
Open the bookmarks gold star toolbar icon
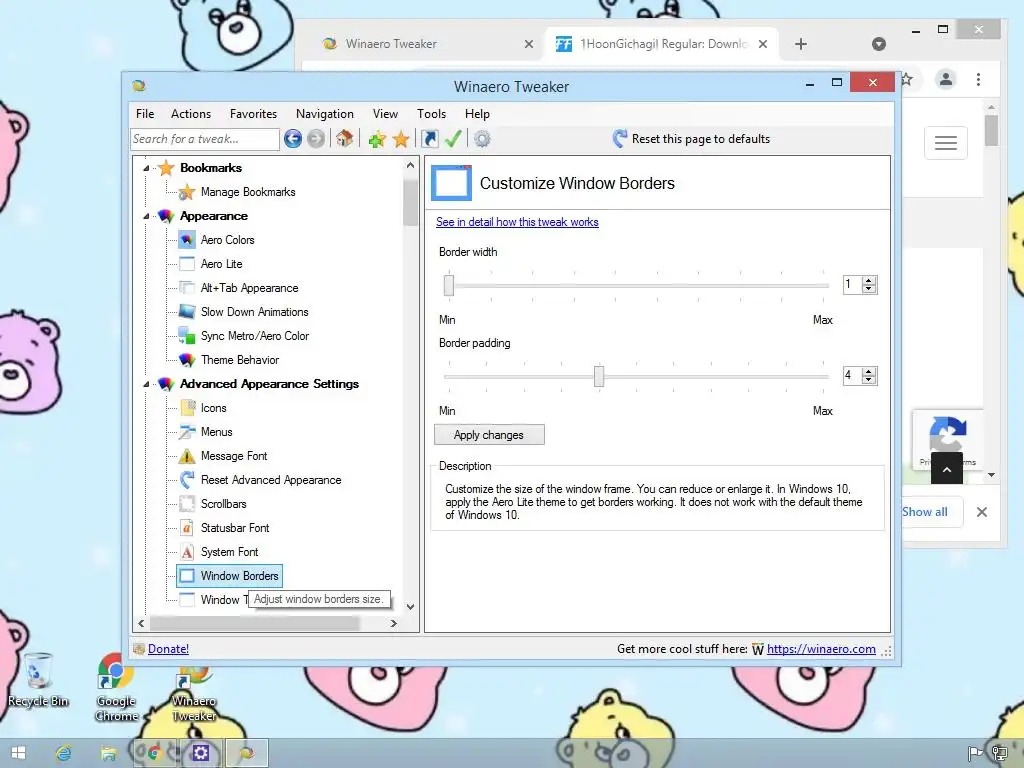coord(401,139)
